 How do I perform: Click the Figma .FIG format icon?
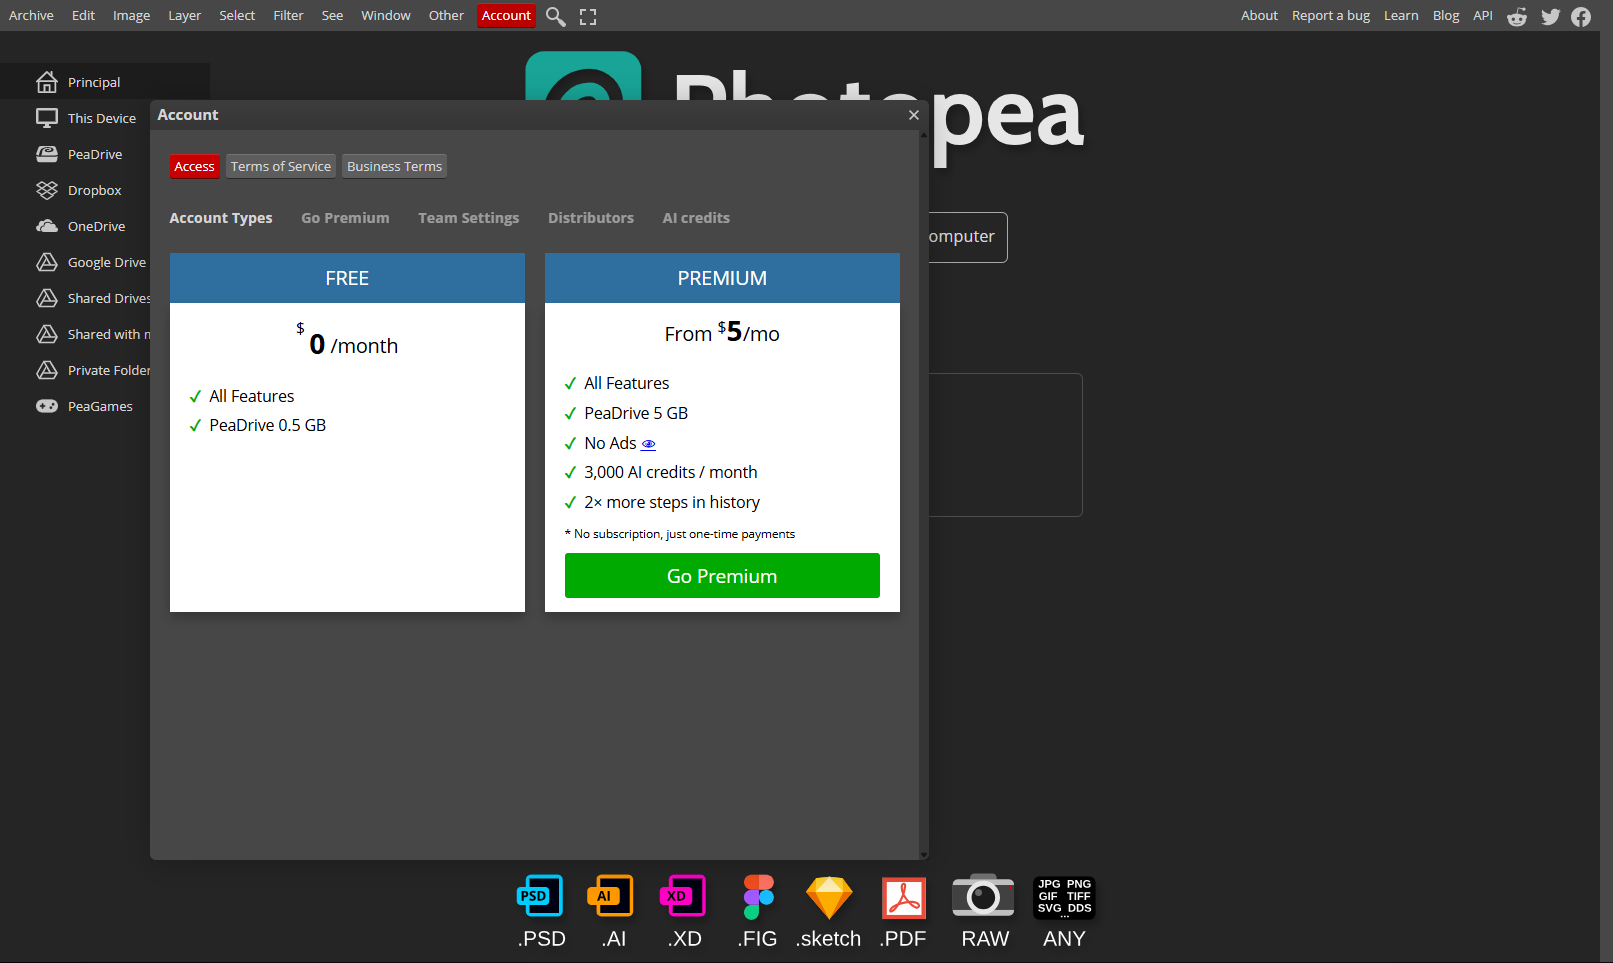pyautogui.click(x=758, y=897)
